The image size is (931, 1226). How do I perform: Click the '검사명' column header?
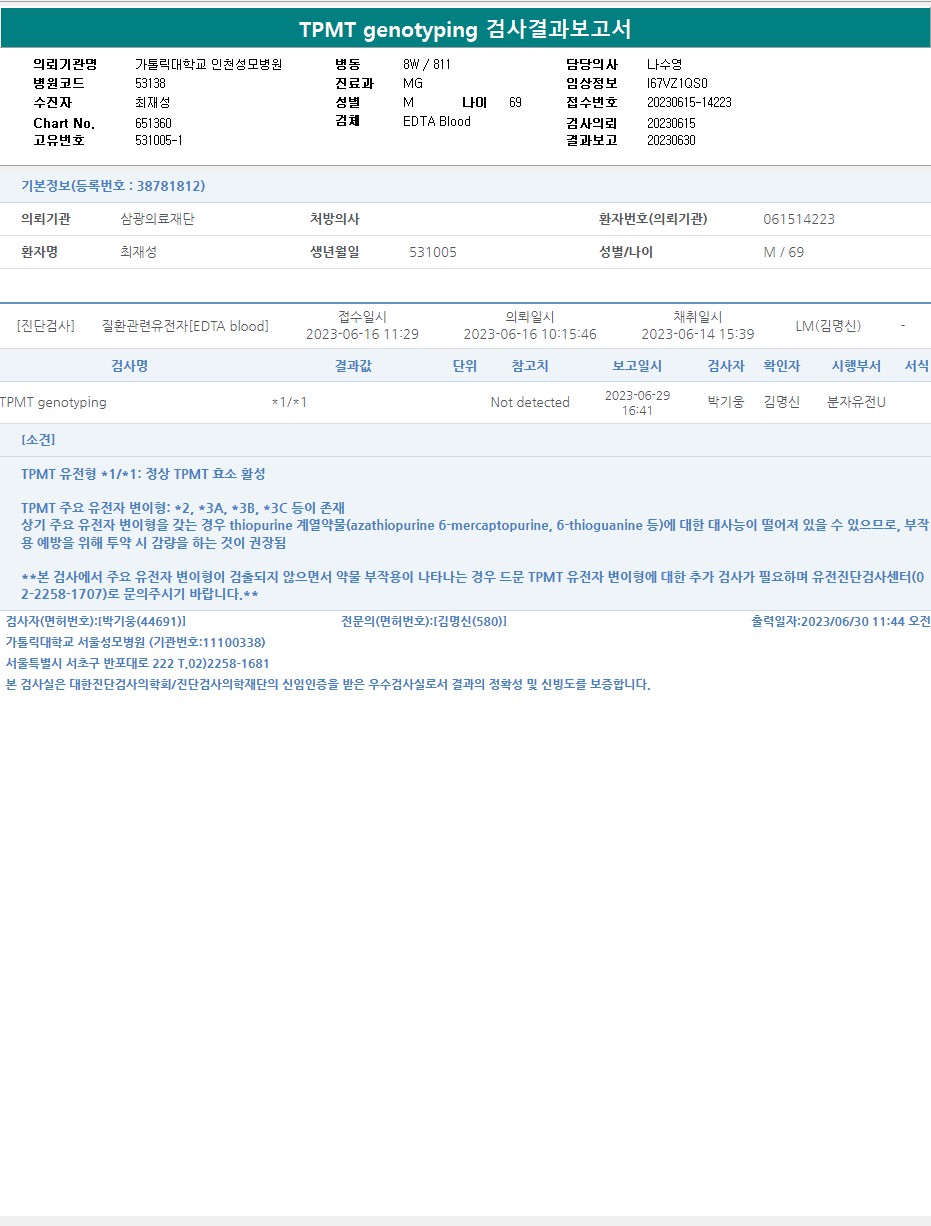[129, 366]
